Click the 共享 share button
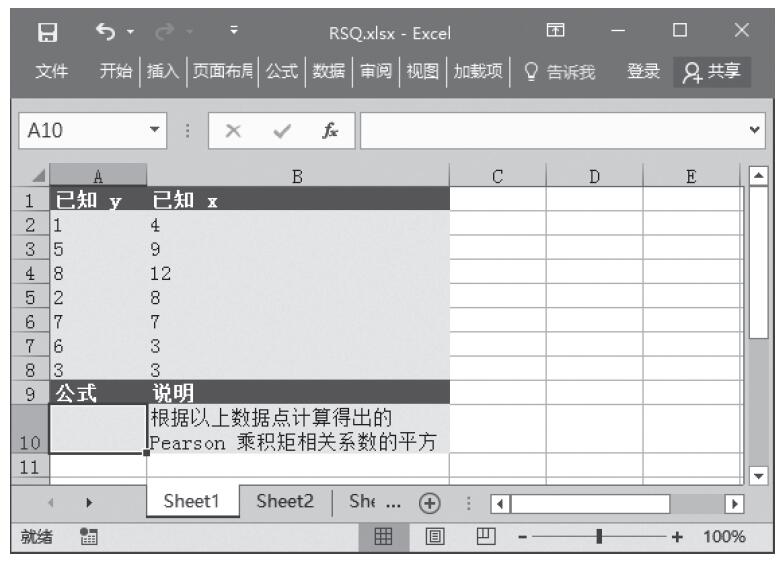Viewport: 781px width, 561px height. [712, 71]
